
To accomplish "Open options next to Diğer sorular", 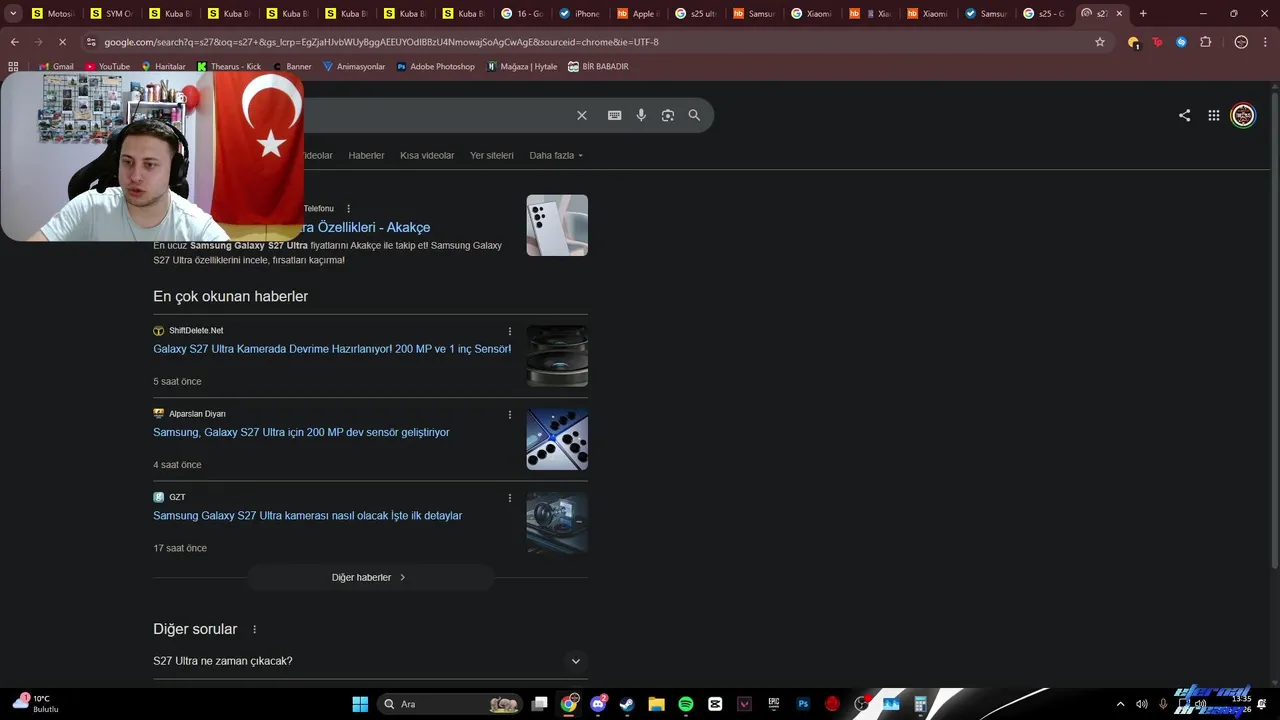I will 254,629.
